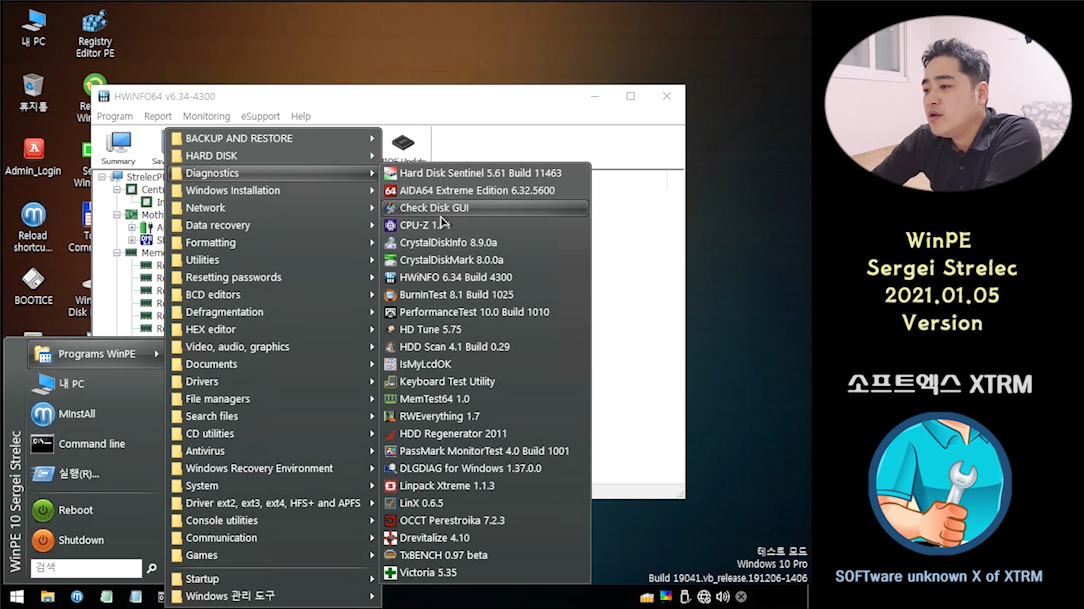This screenshot has width=1084, height=609.
Task: Launch Drevitalize 4.10
Action: click(485, 538)
